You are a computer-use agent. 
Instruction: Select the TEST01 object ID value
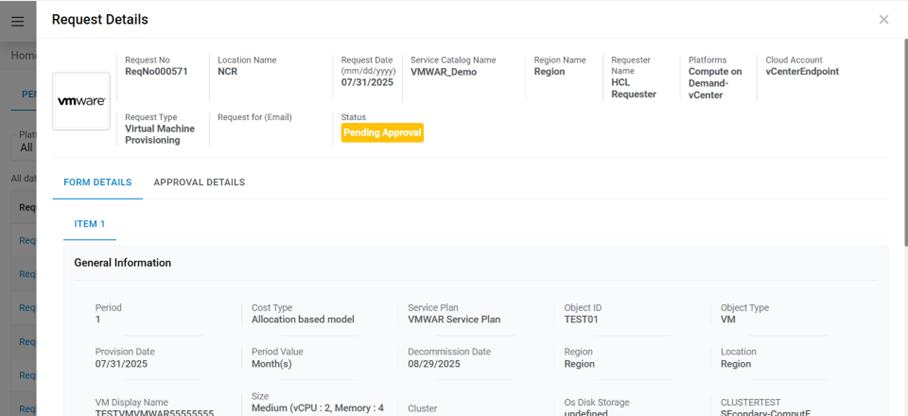[x=581, y=320]
